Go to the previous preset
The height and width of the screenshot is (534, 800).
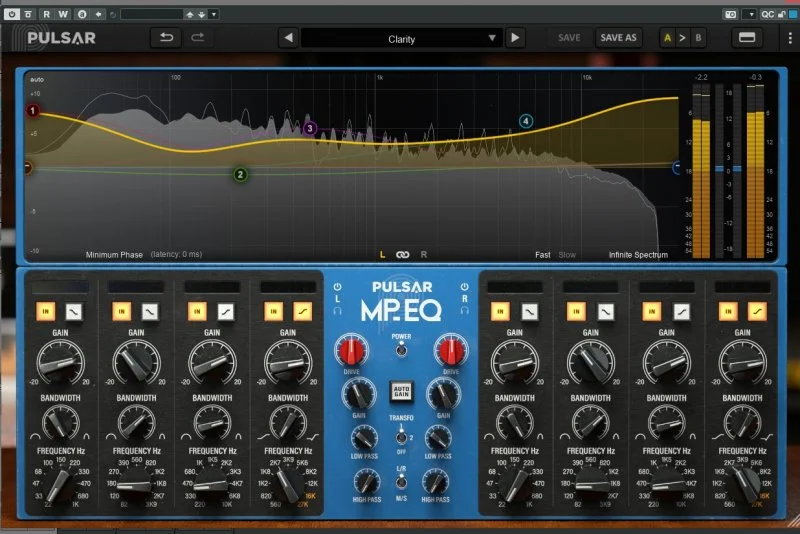point(288,38)
